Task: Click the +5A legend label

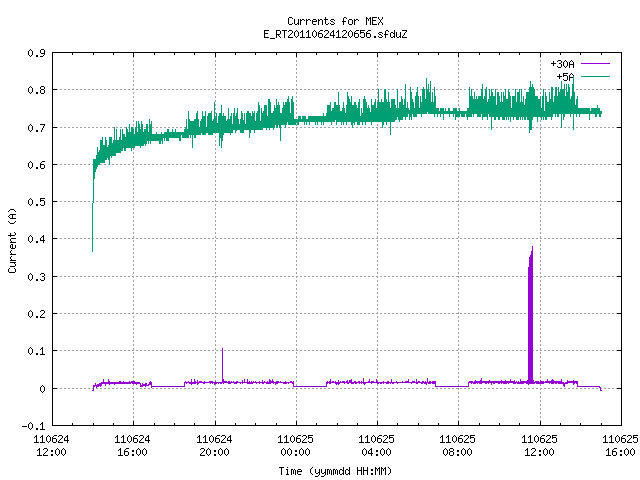Action: tap(565, 77)
